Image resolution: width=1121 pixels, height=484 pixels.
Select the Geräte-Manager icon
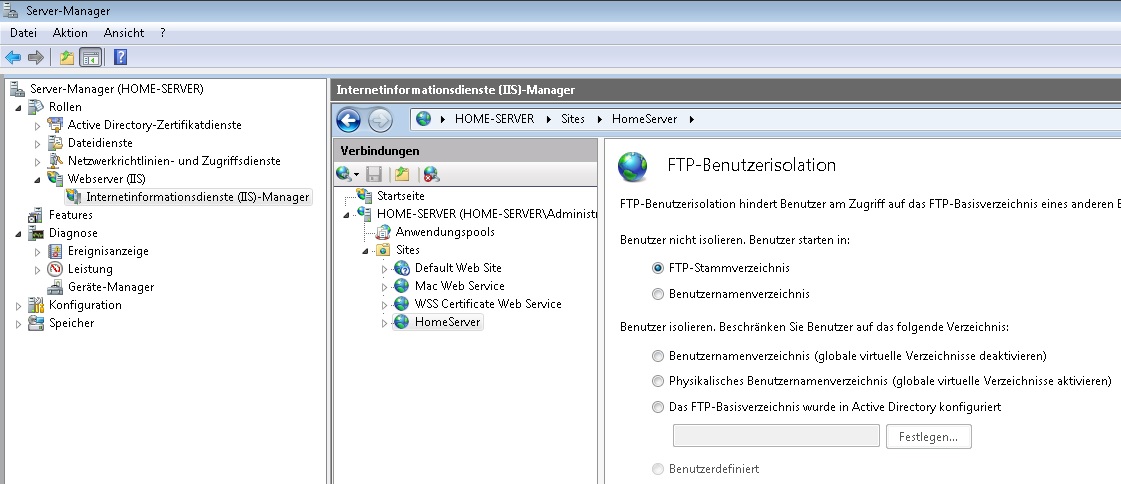[55, 287]
